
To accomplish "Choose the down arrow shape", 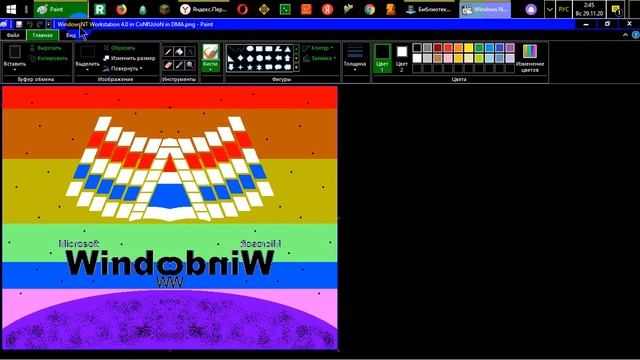I will [231, 67].
